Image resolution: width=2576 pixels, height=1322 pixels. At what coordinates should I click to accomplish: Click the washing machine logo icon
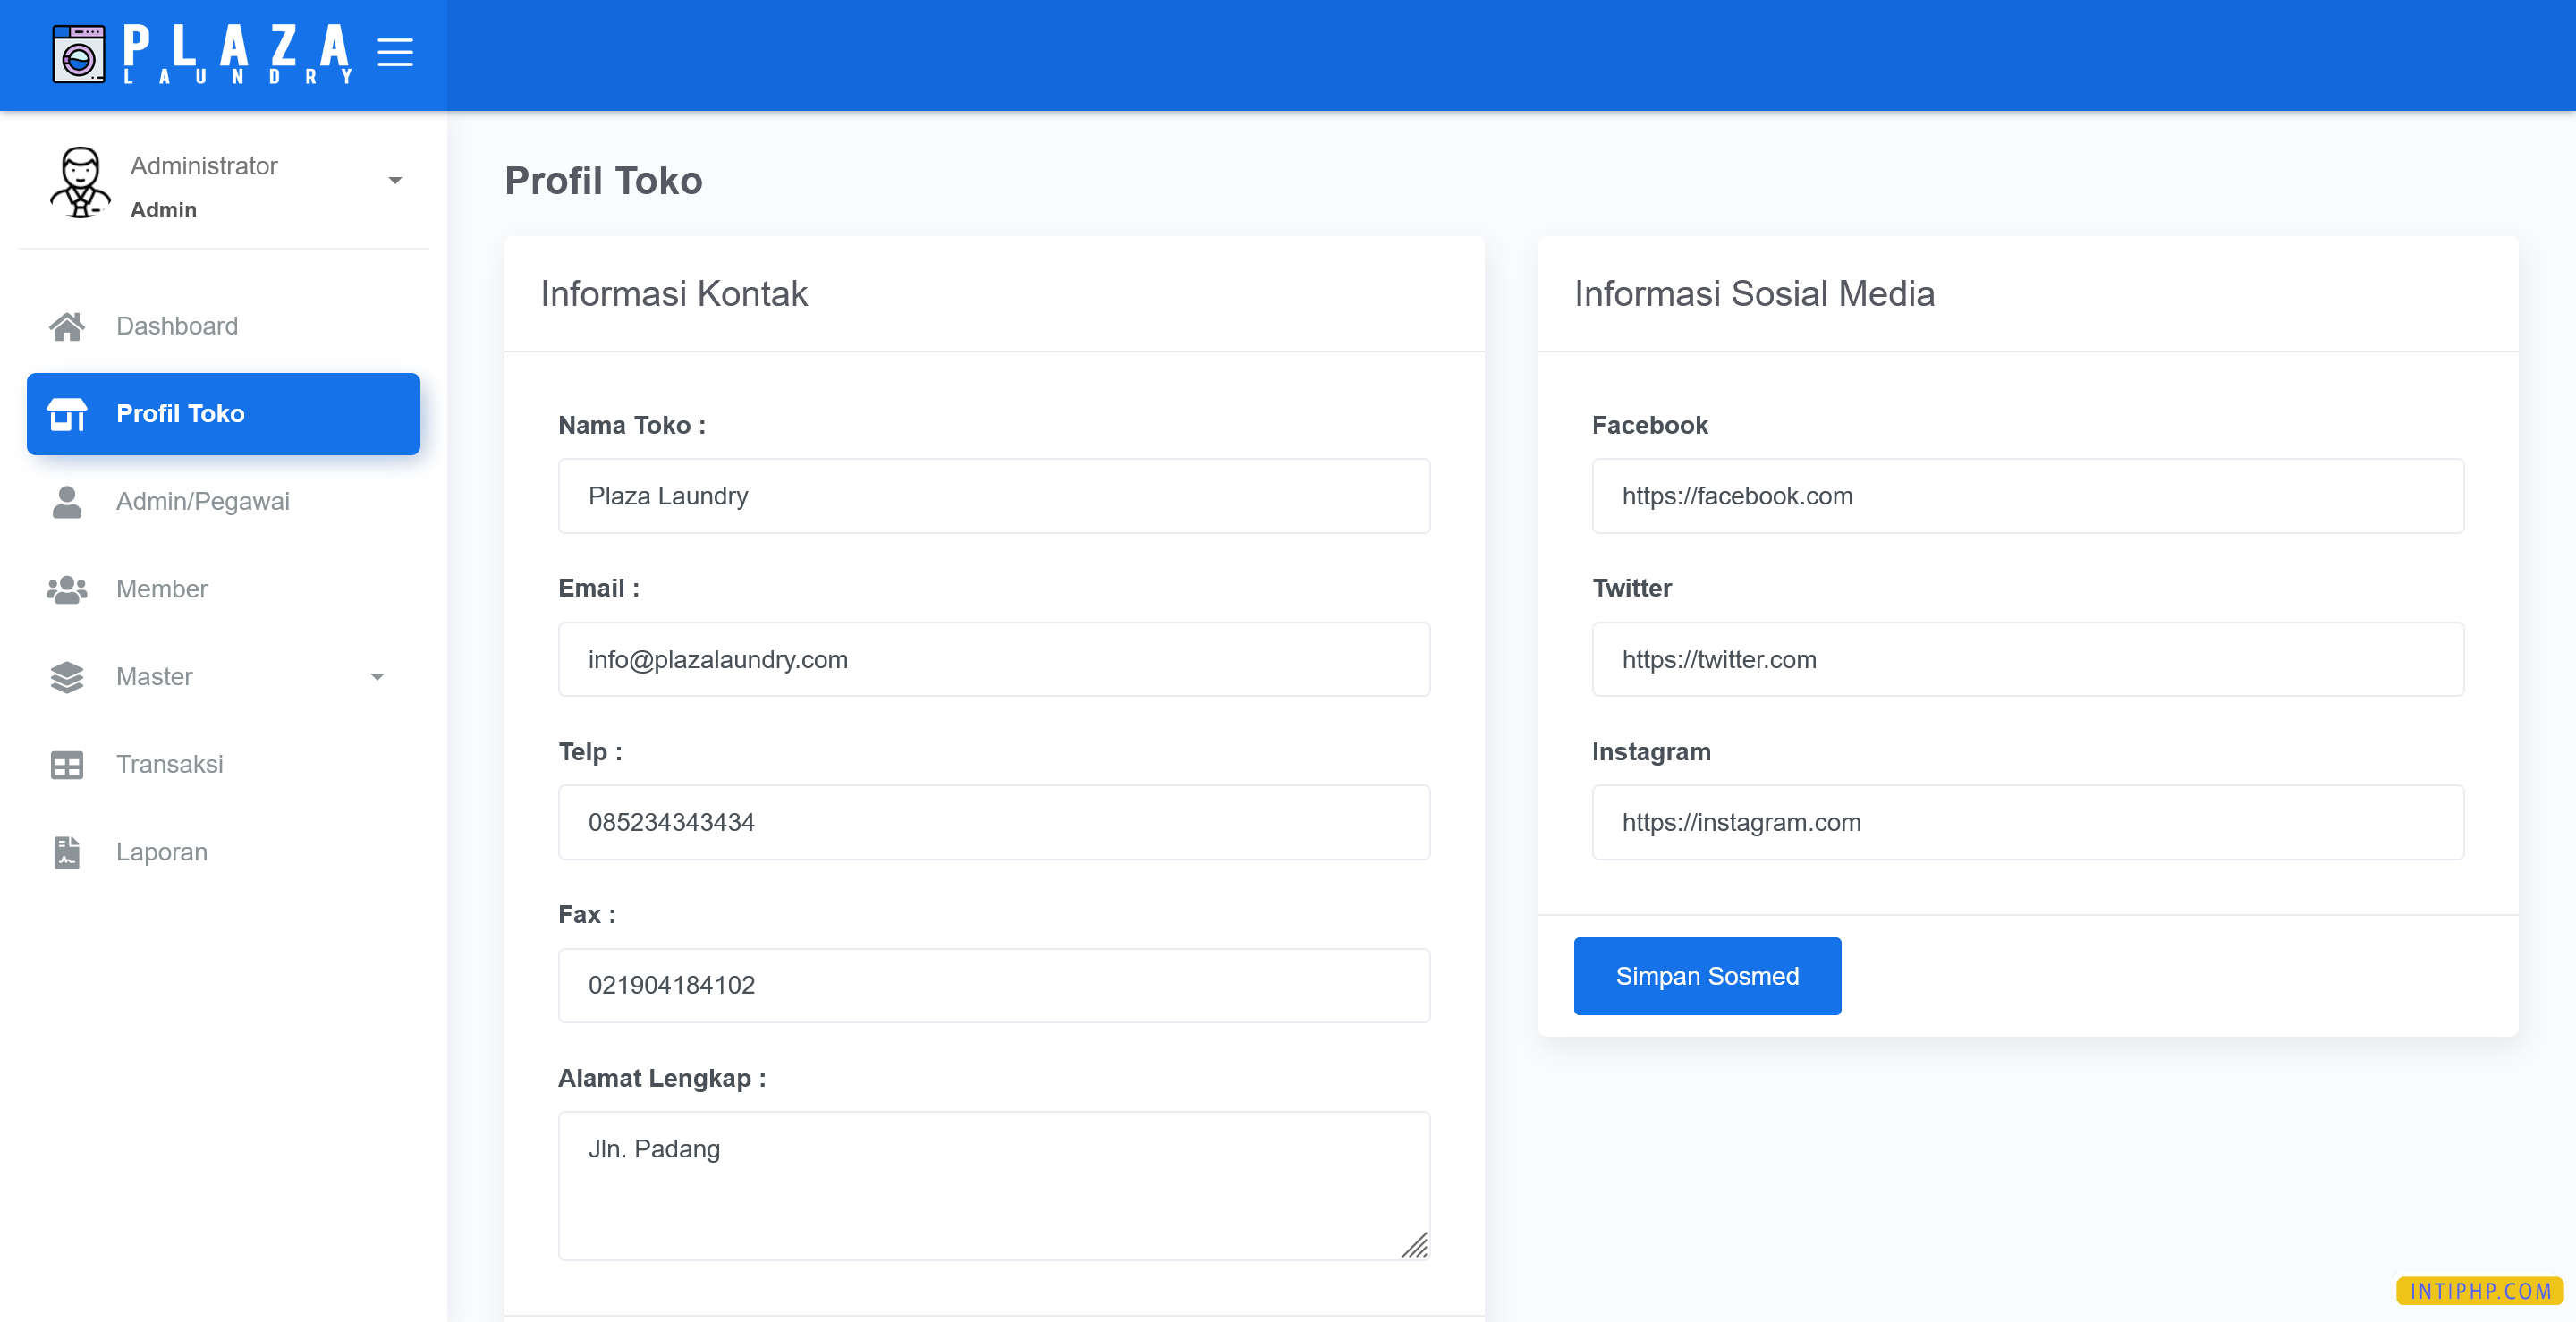(x=78, y=54)
